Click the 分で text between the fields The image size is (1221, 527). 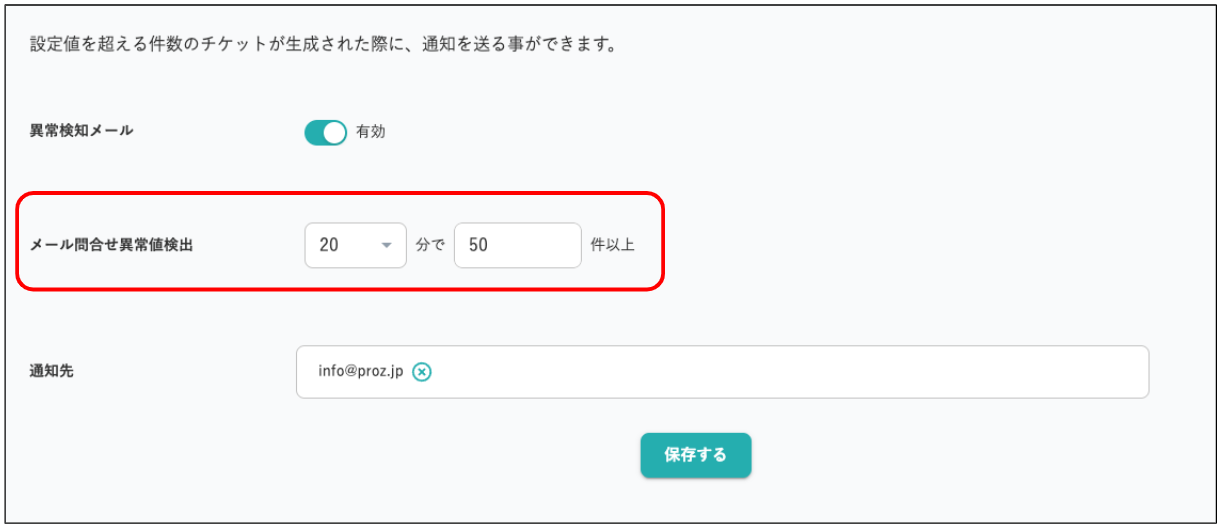pyautogui.click(x=430, y=245)
